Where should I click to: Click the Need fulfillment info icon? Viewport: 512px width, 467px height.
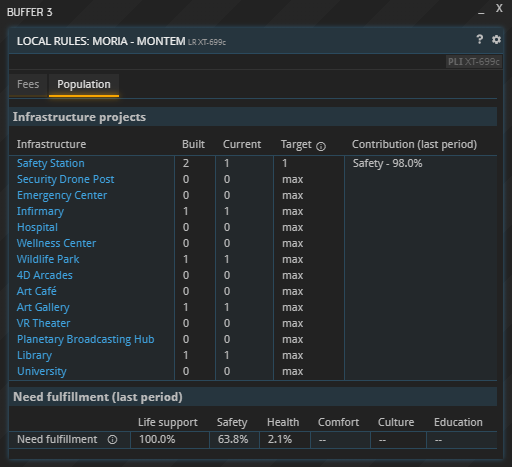[113, 440]
